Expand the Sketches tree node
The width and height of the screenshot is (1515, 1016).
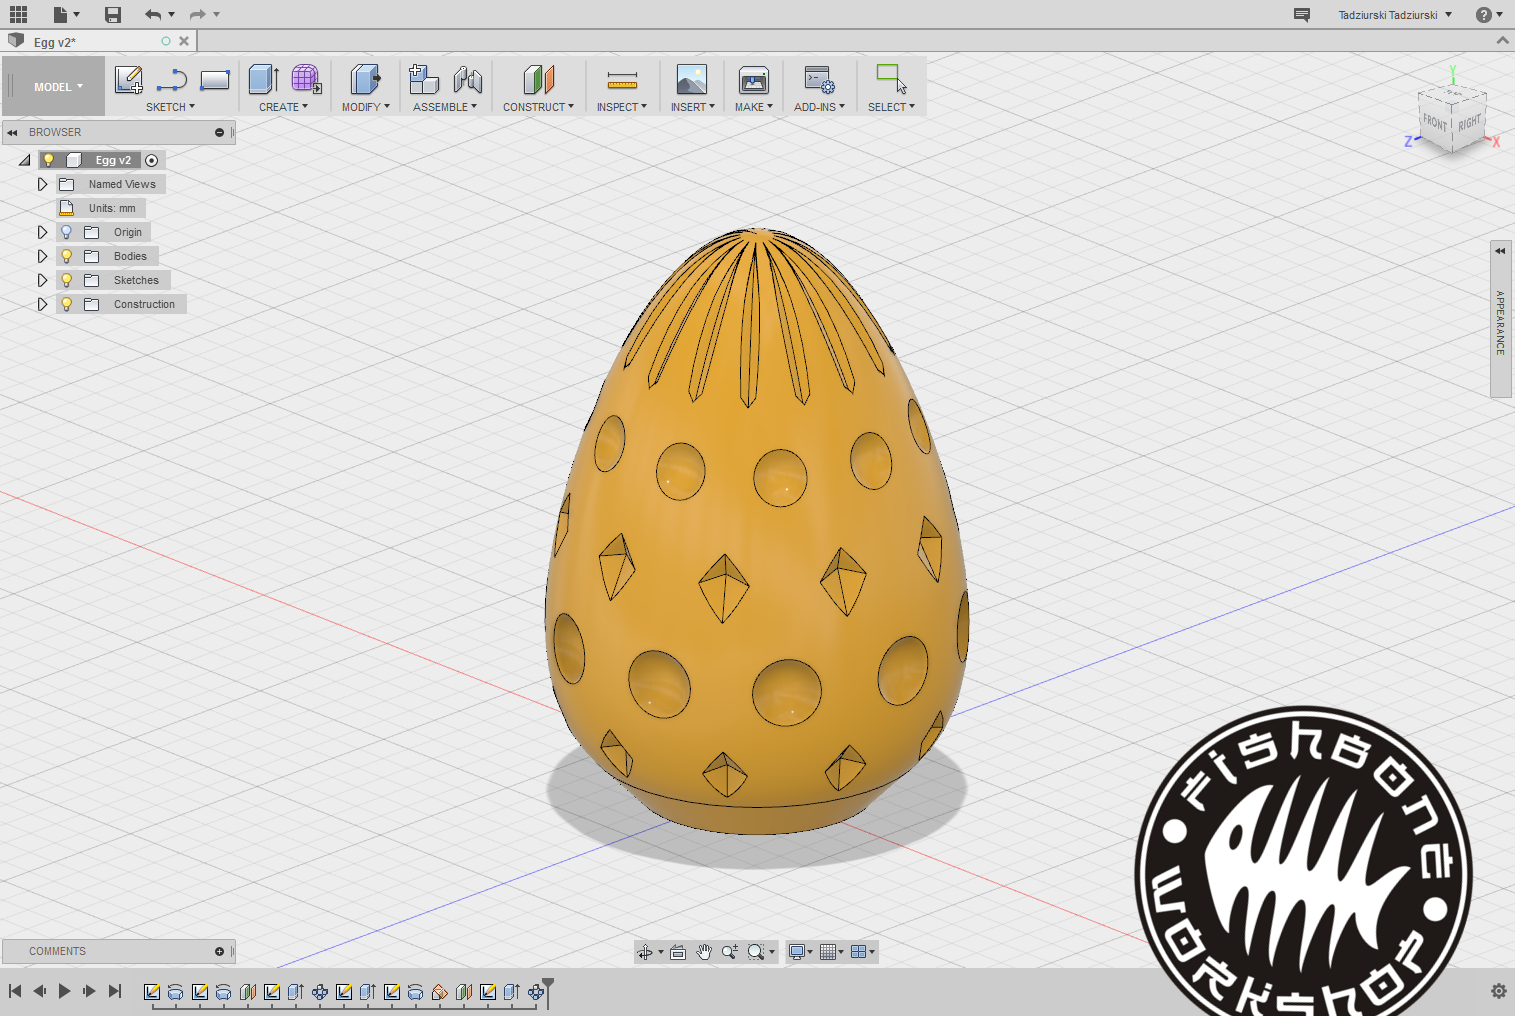coord(42,280)
